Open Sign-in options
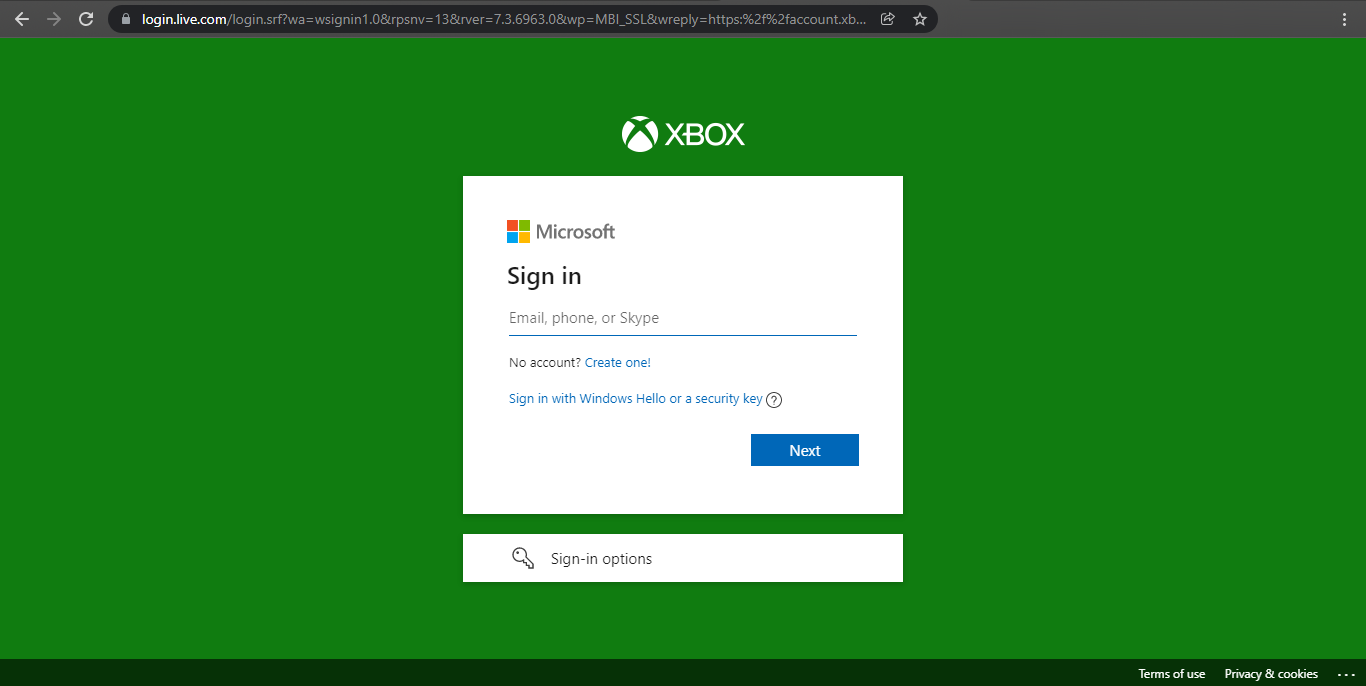Screen dimensions: 1366x686 click(x=683, y=558)
